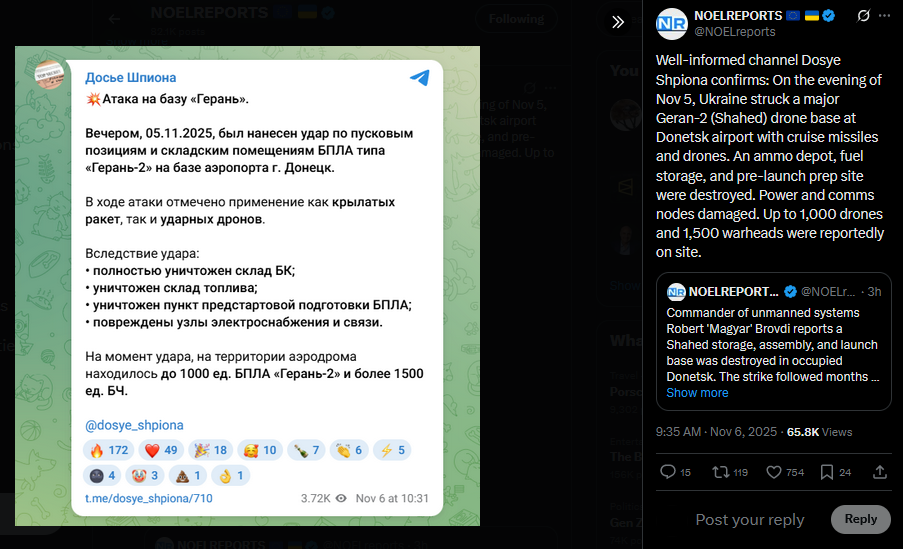
Task: Click the Атака на базу «Герань» headline
Action: (167, 99)
